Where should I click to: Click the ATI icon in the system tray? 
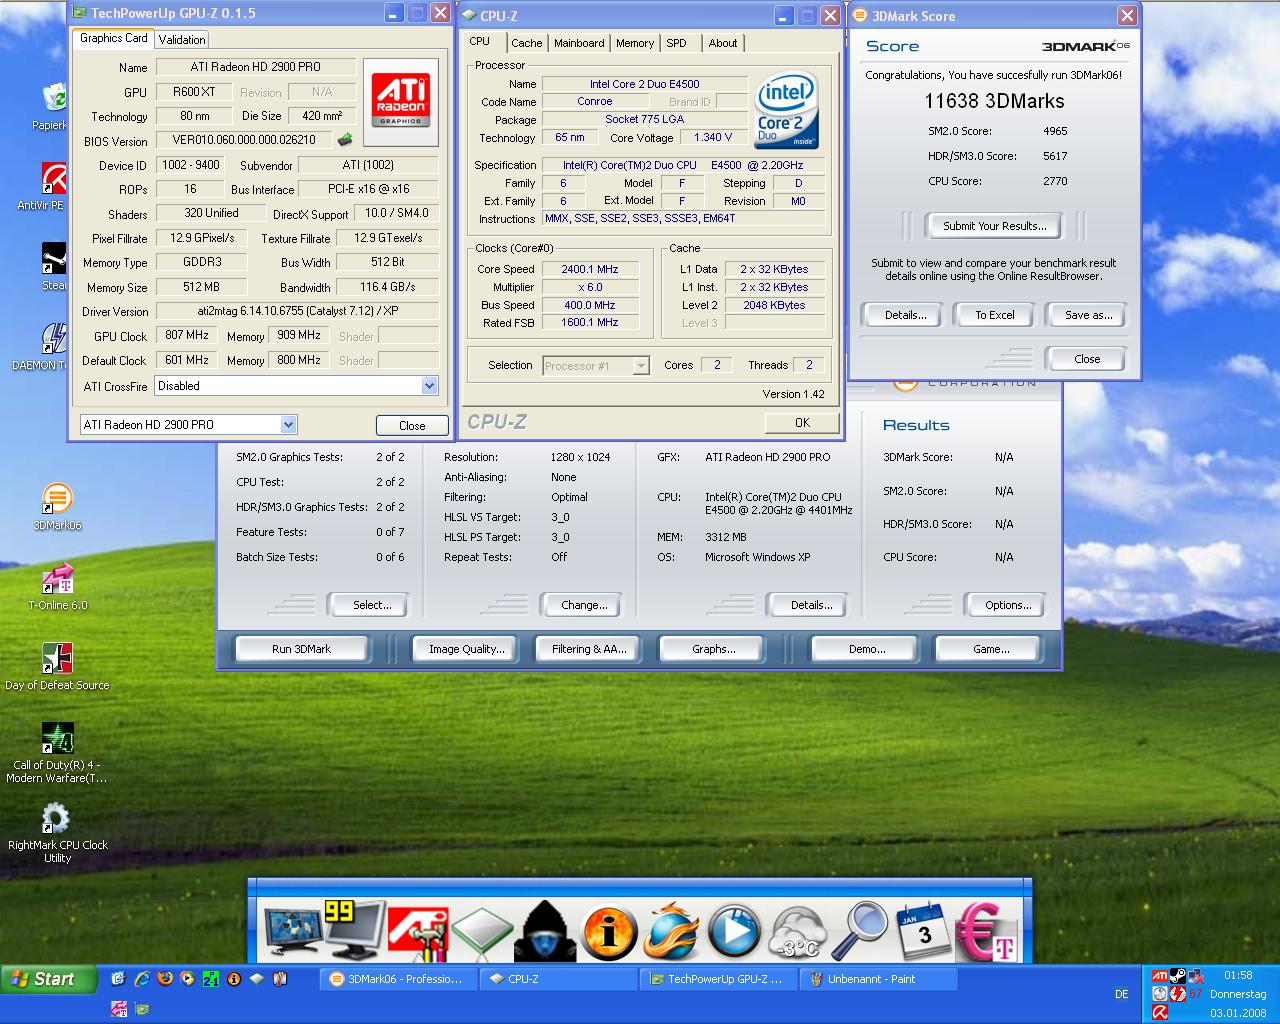[1159, 976]
